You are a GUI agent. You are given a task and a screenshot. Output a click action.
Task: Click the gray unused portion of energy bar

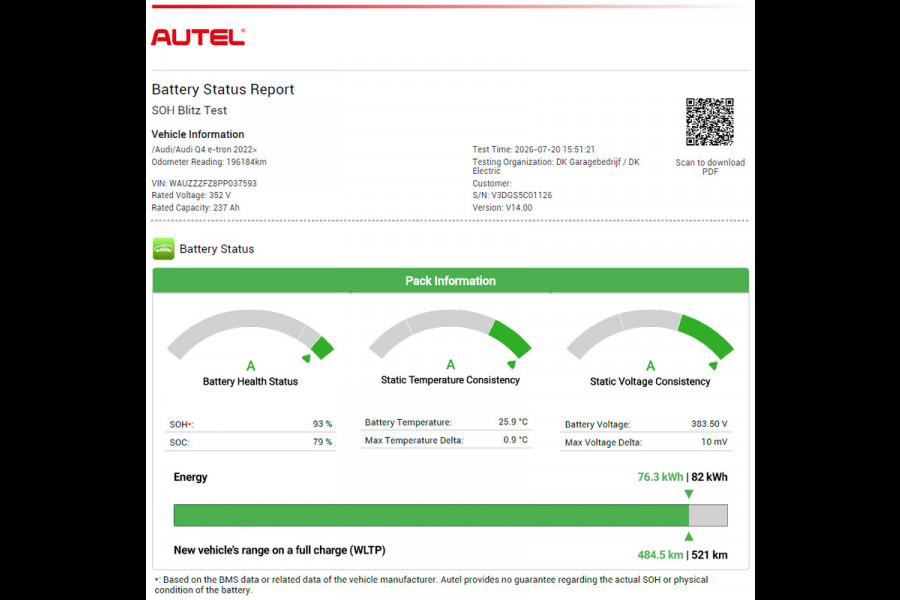(708, 515)
